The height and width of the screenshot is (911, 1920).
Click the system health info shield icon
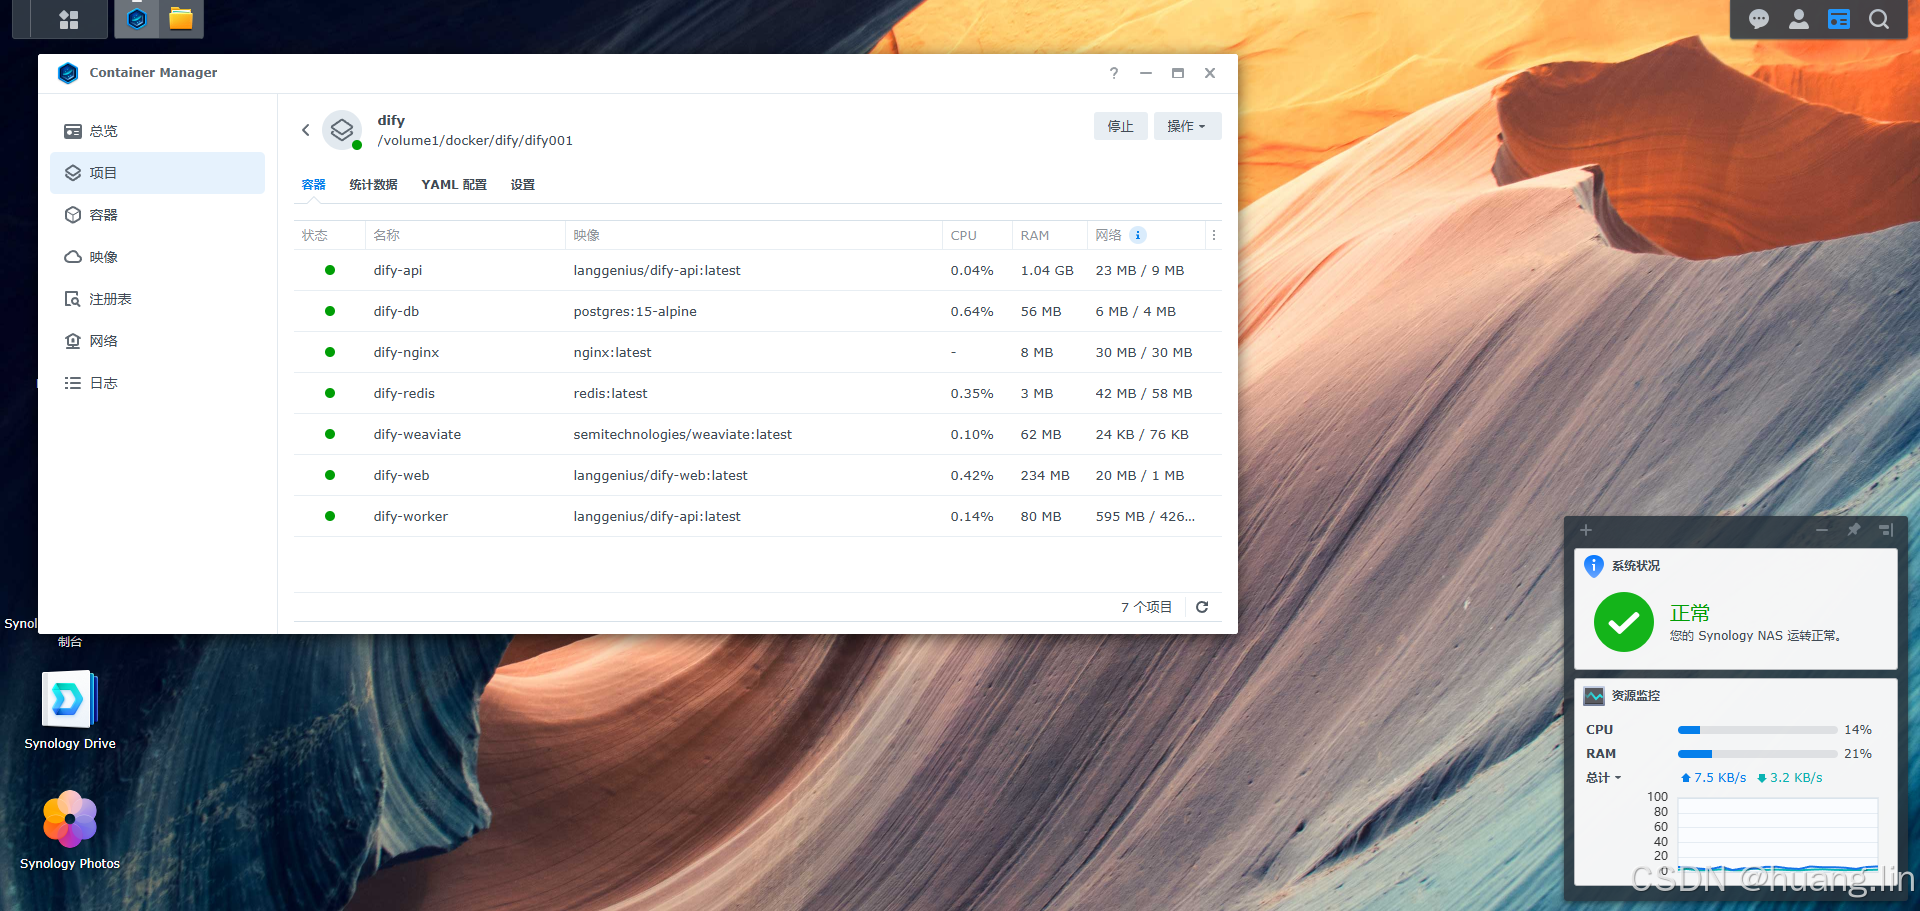[1594, 566]
